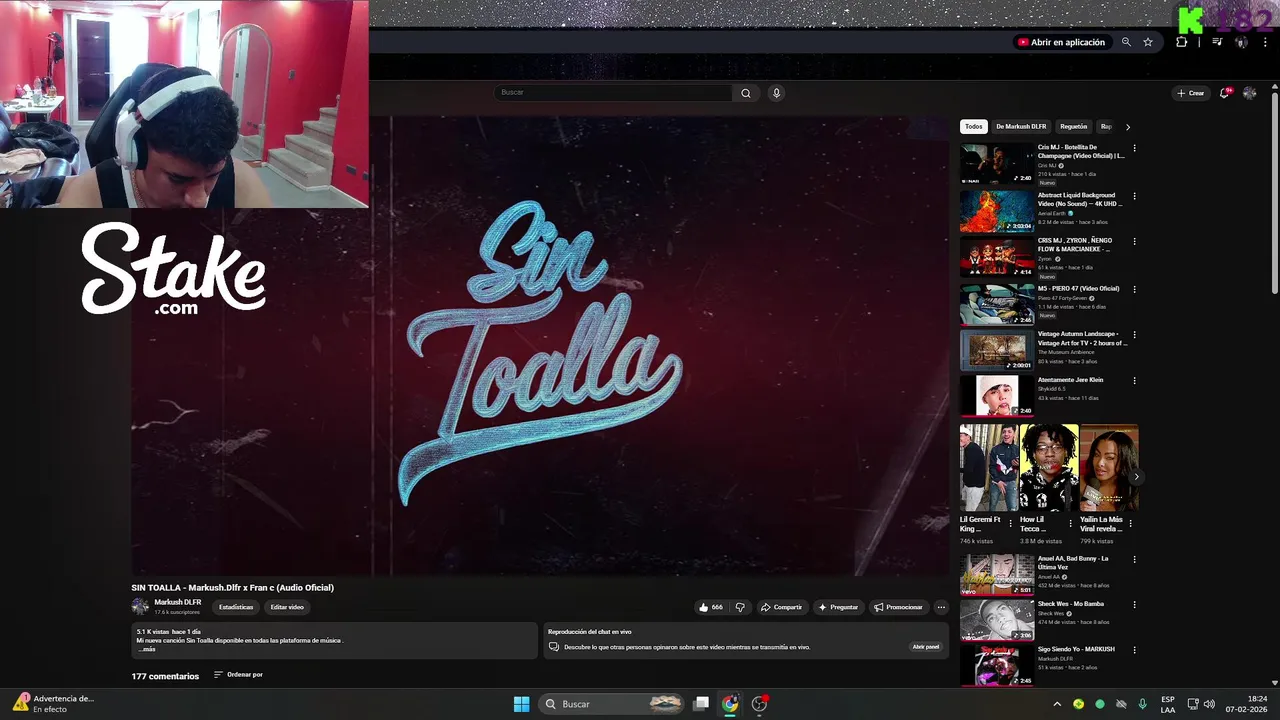This screenshot has width=1280, height=720.
Task: Open options for Cris MJ Botellita video
Action: click(1134, 148)
